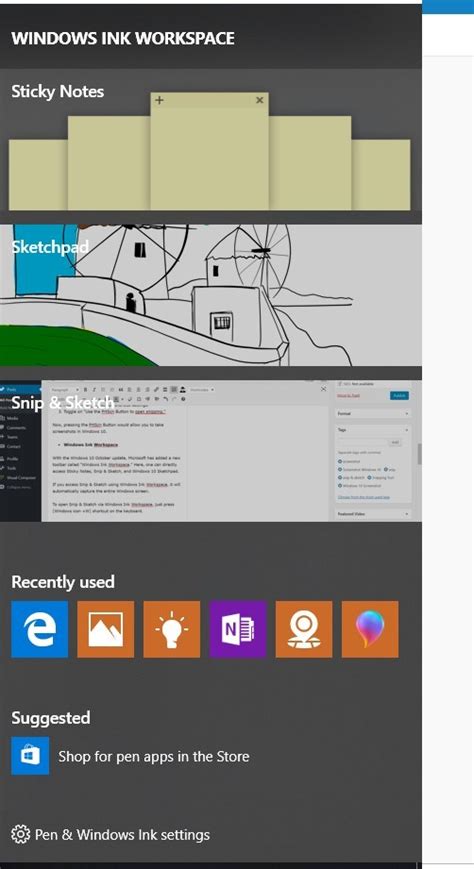Open Microsoft Edge from Recently used
Image resolution: width=474 pixels, height=869 pixels.
pyautogui.click(x=39, y=629)
